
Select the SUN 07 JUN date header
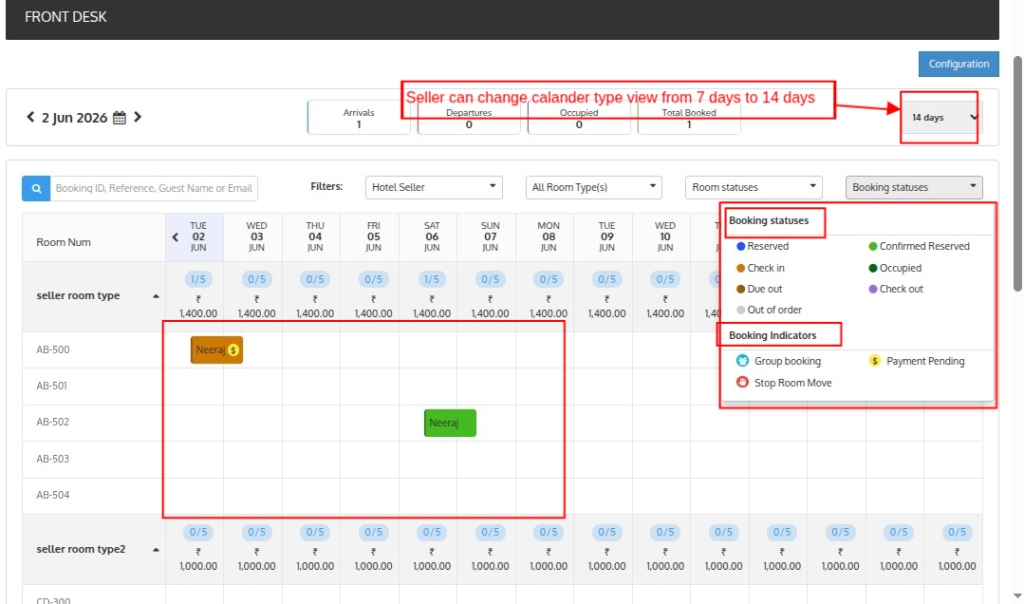[x=490, y=236]
